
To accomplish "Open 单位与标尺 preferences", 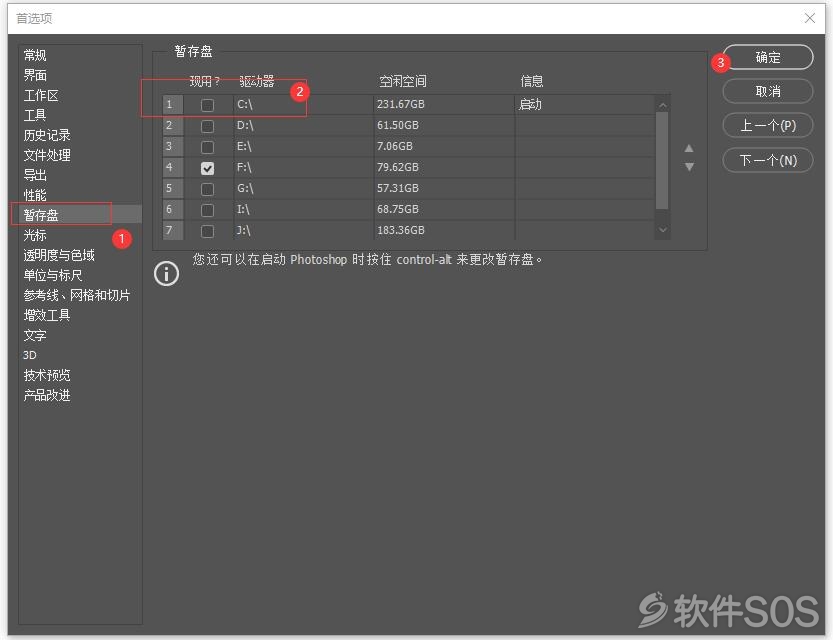I will click(53, 275).
